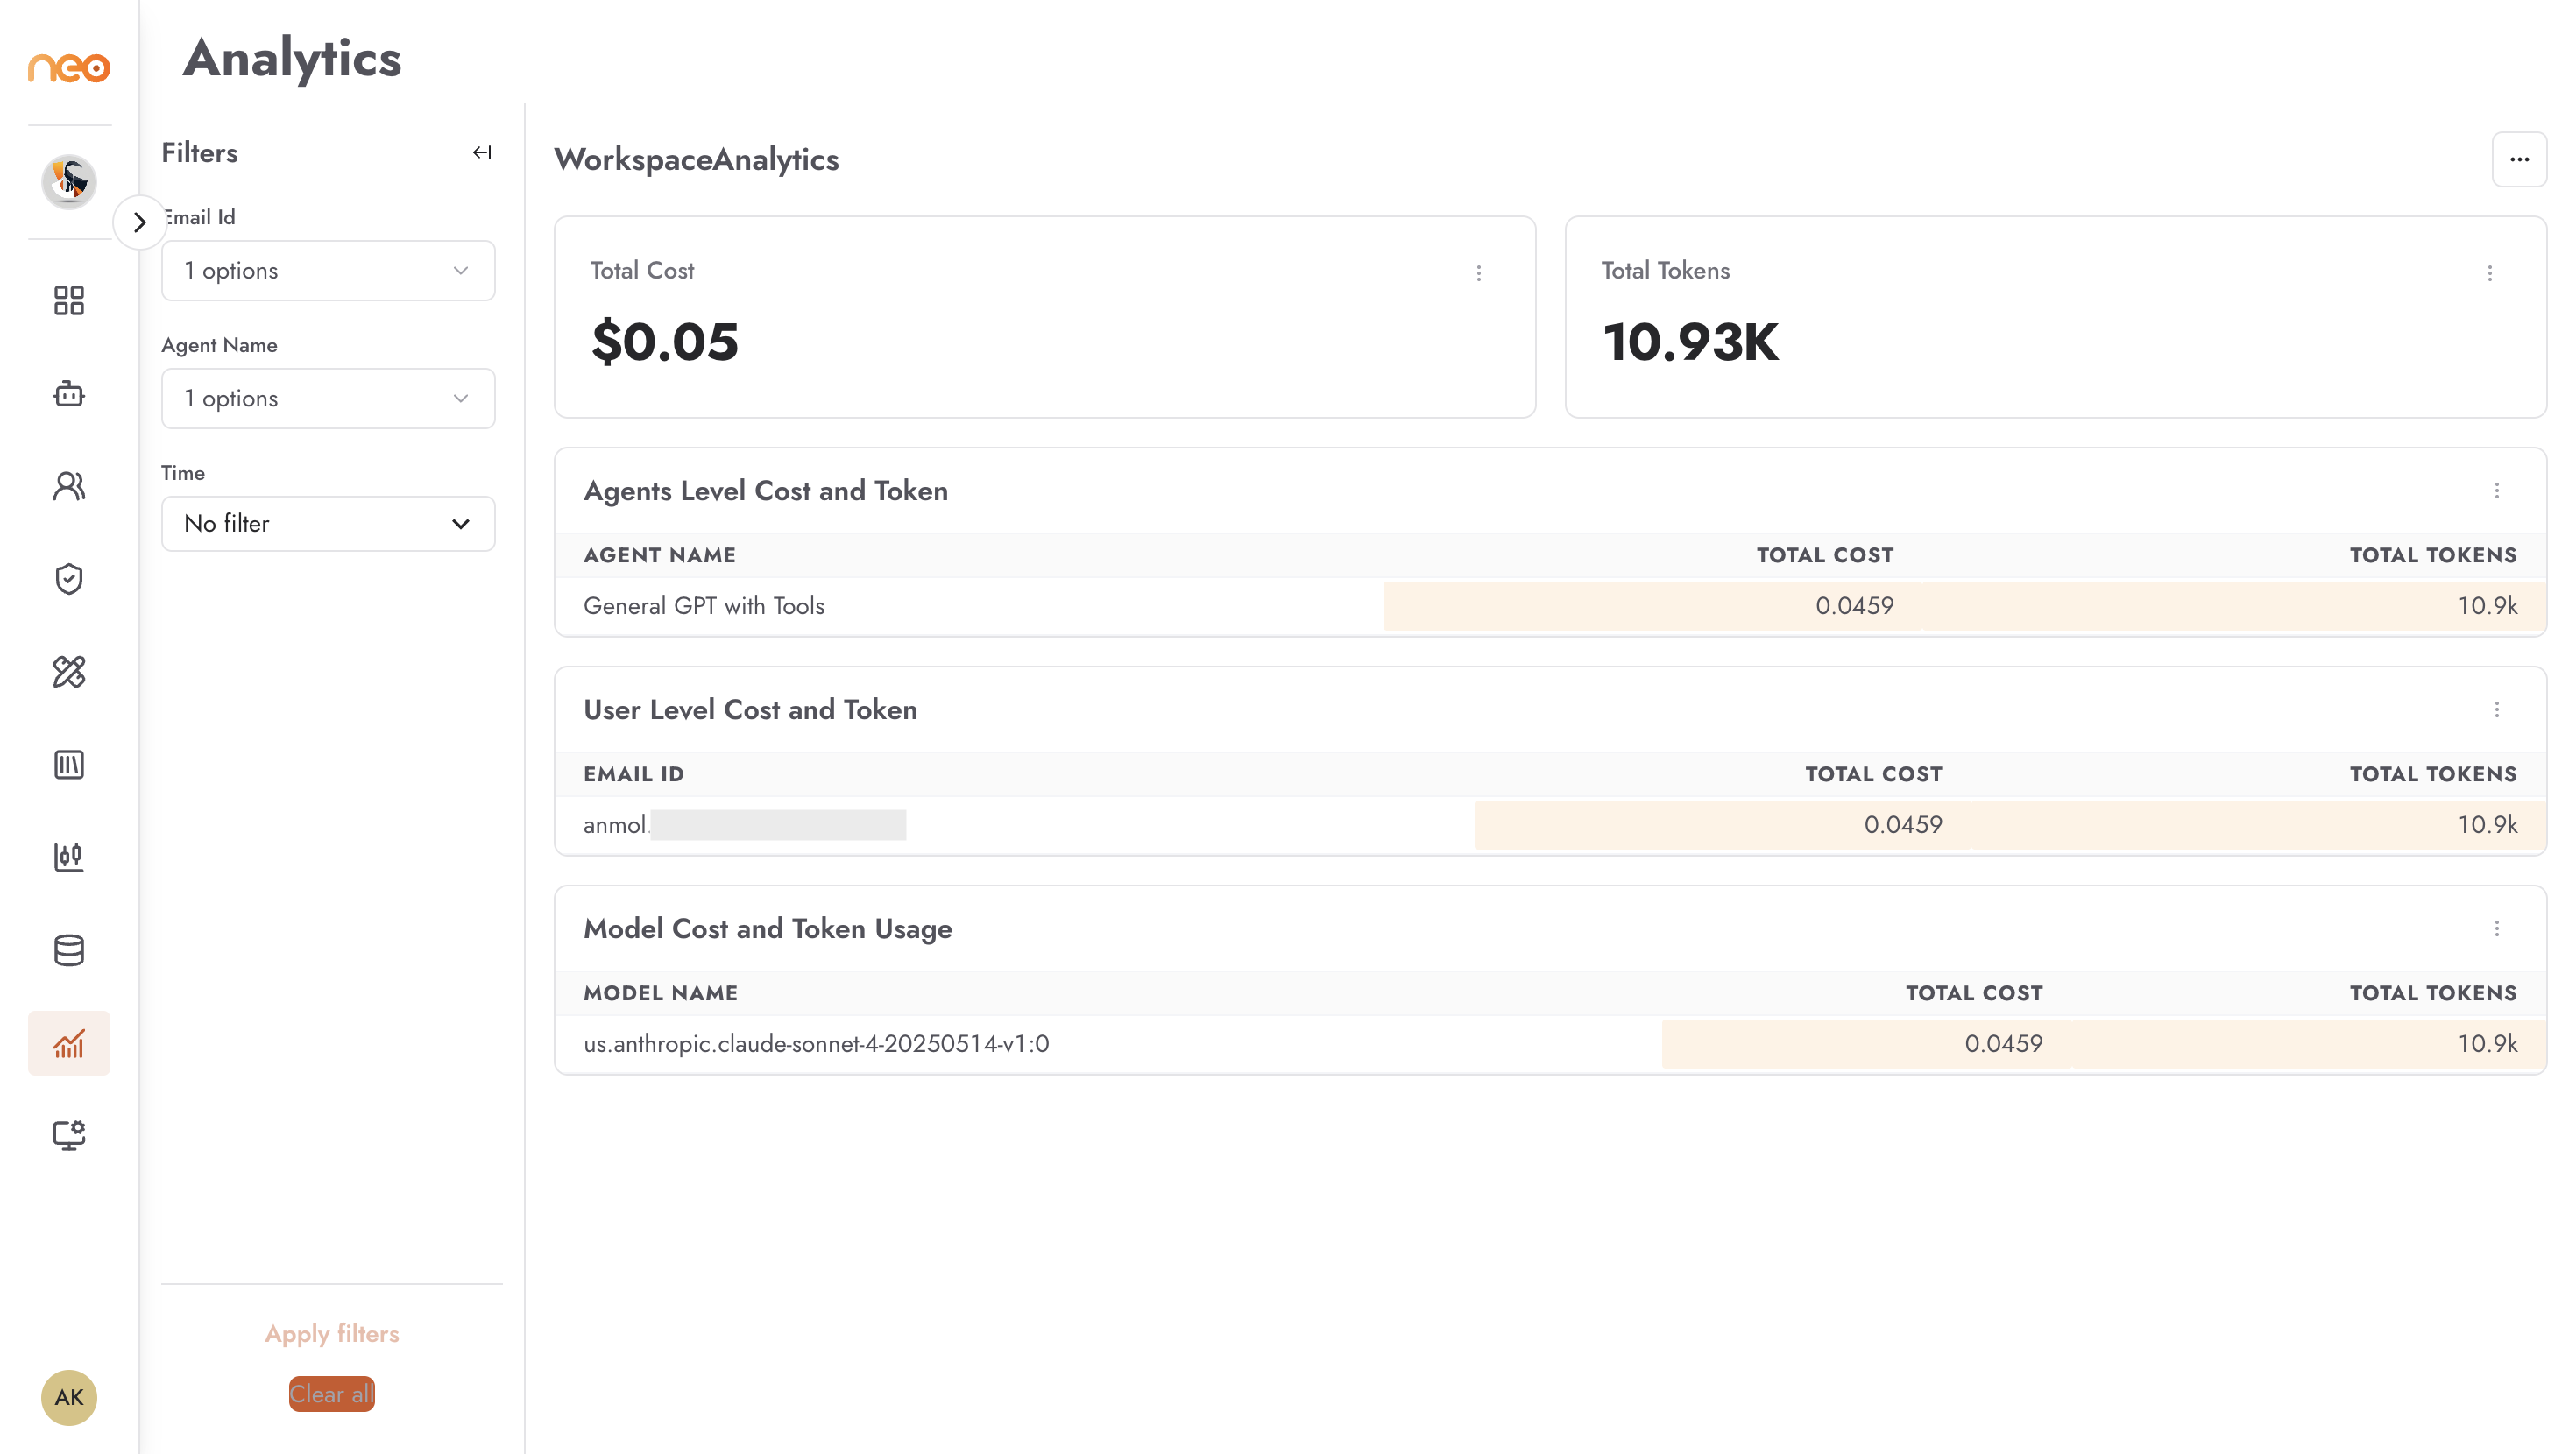The height and width of the screenshot is (1454, 2576).
Task: Open the WorkspaceAnalytics more options menu
Action: click(2519, 159)
